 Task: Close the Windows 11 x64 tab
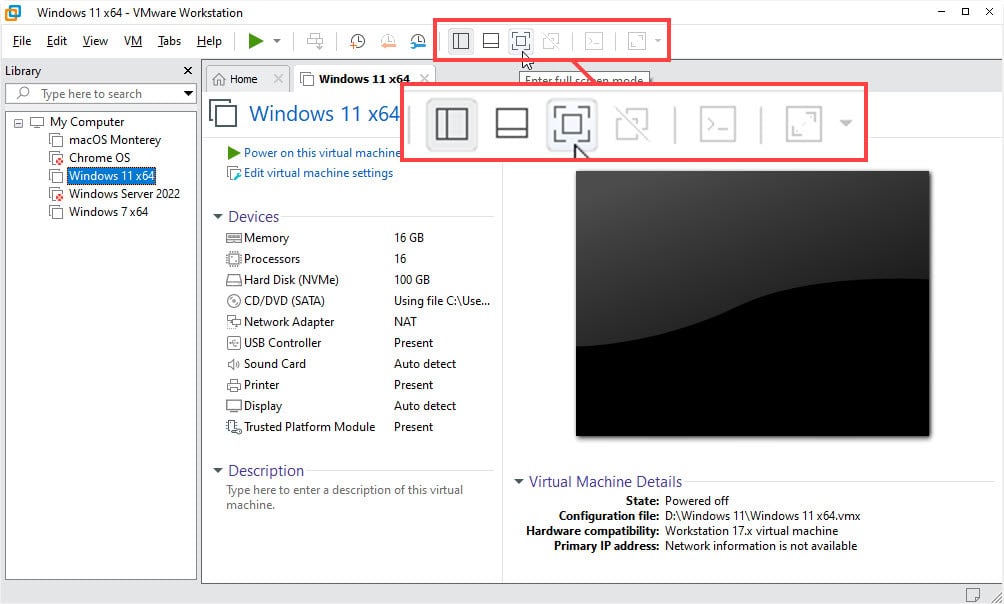click(x=425, y=79)
